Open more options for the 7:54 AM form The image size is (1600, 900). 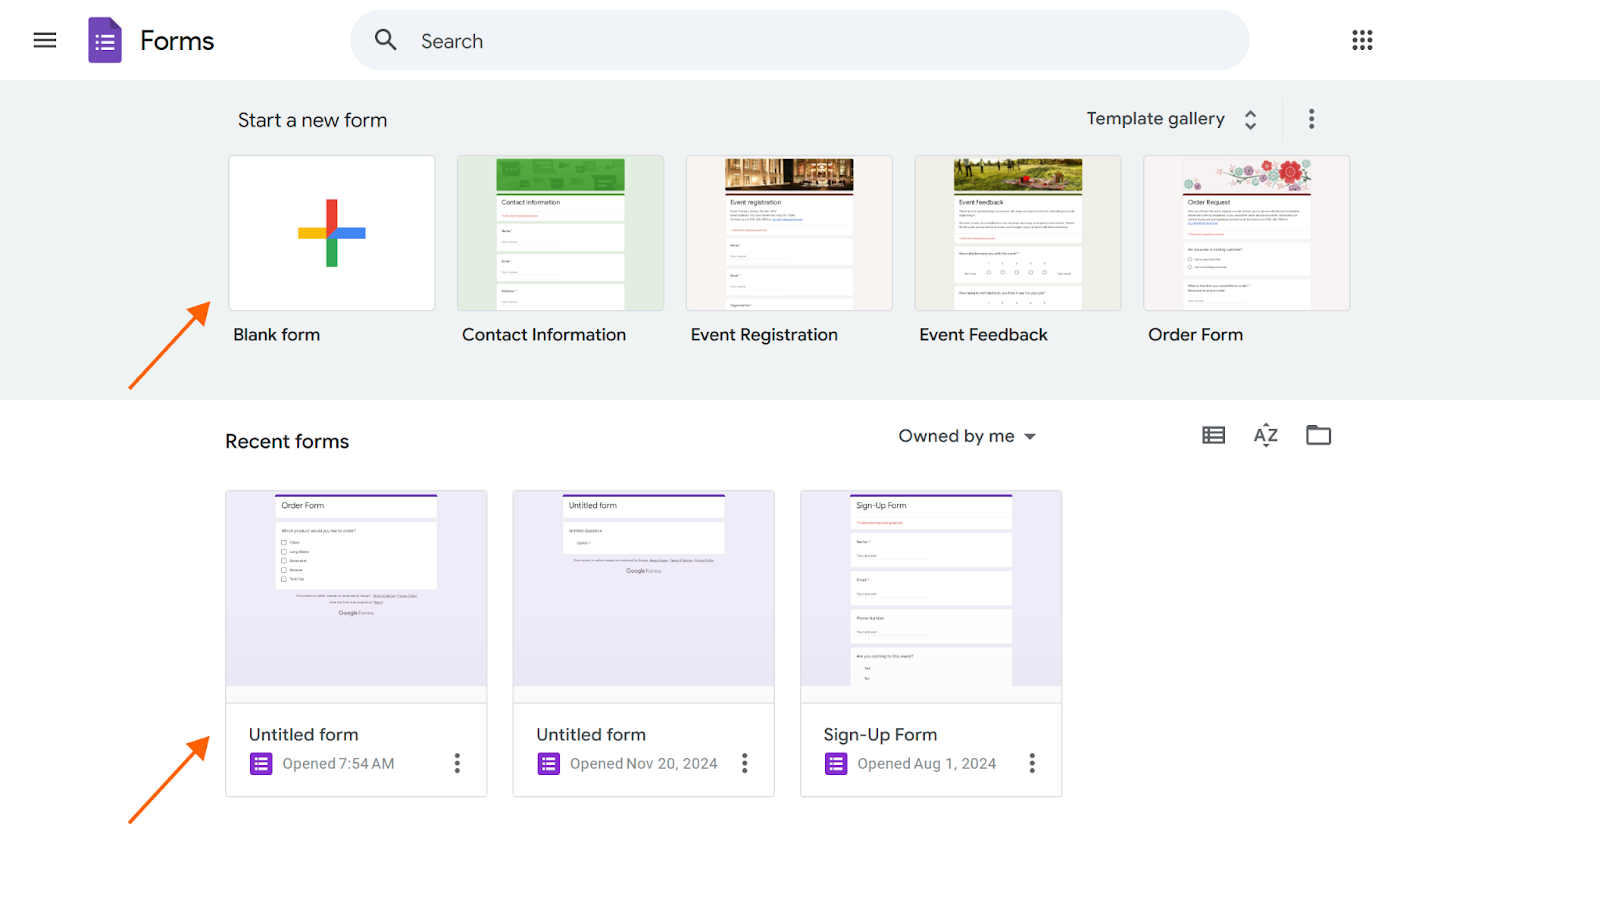[x=457, y=763]
